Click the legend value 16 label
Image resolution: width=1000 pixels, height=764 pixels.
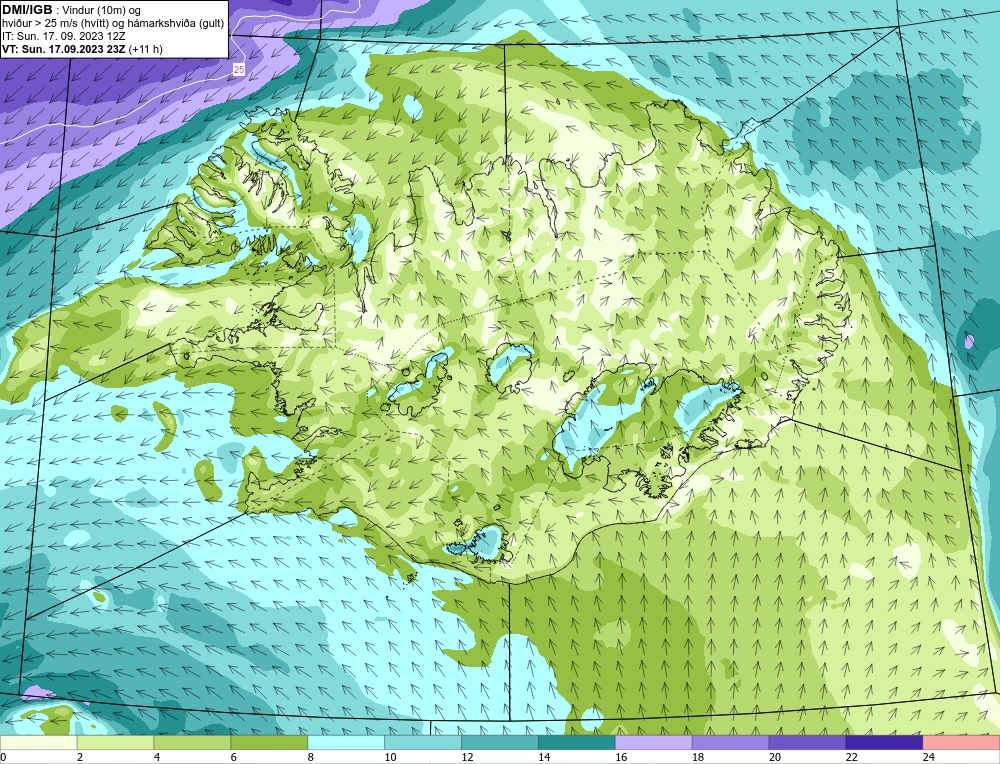[x=621, y=757]
